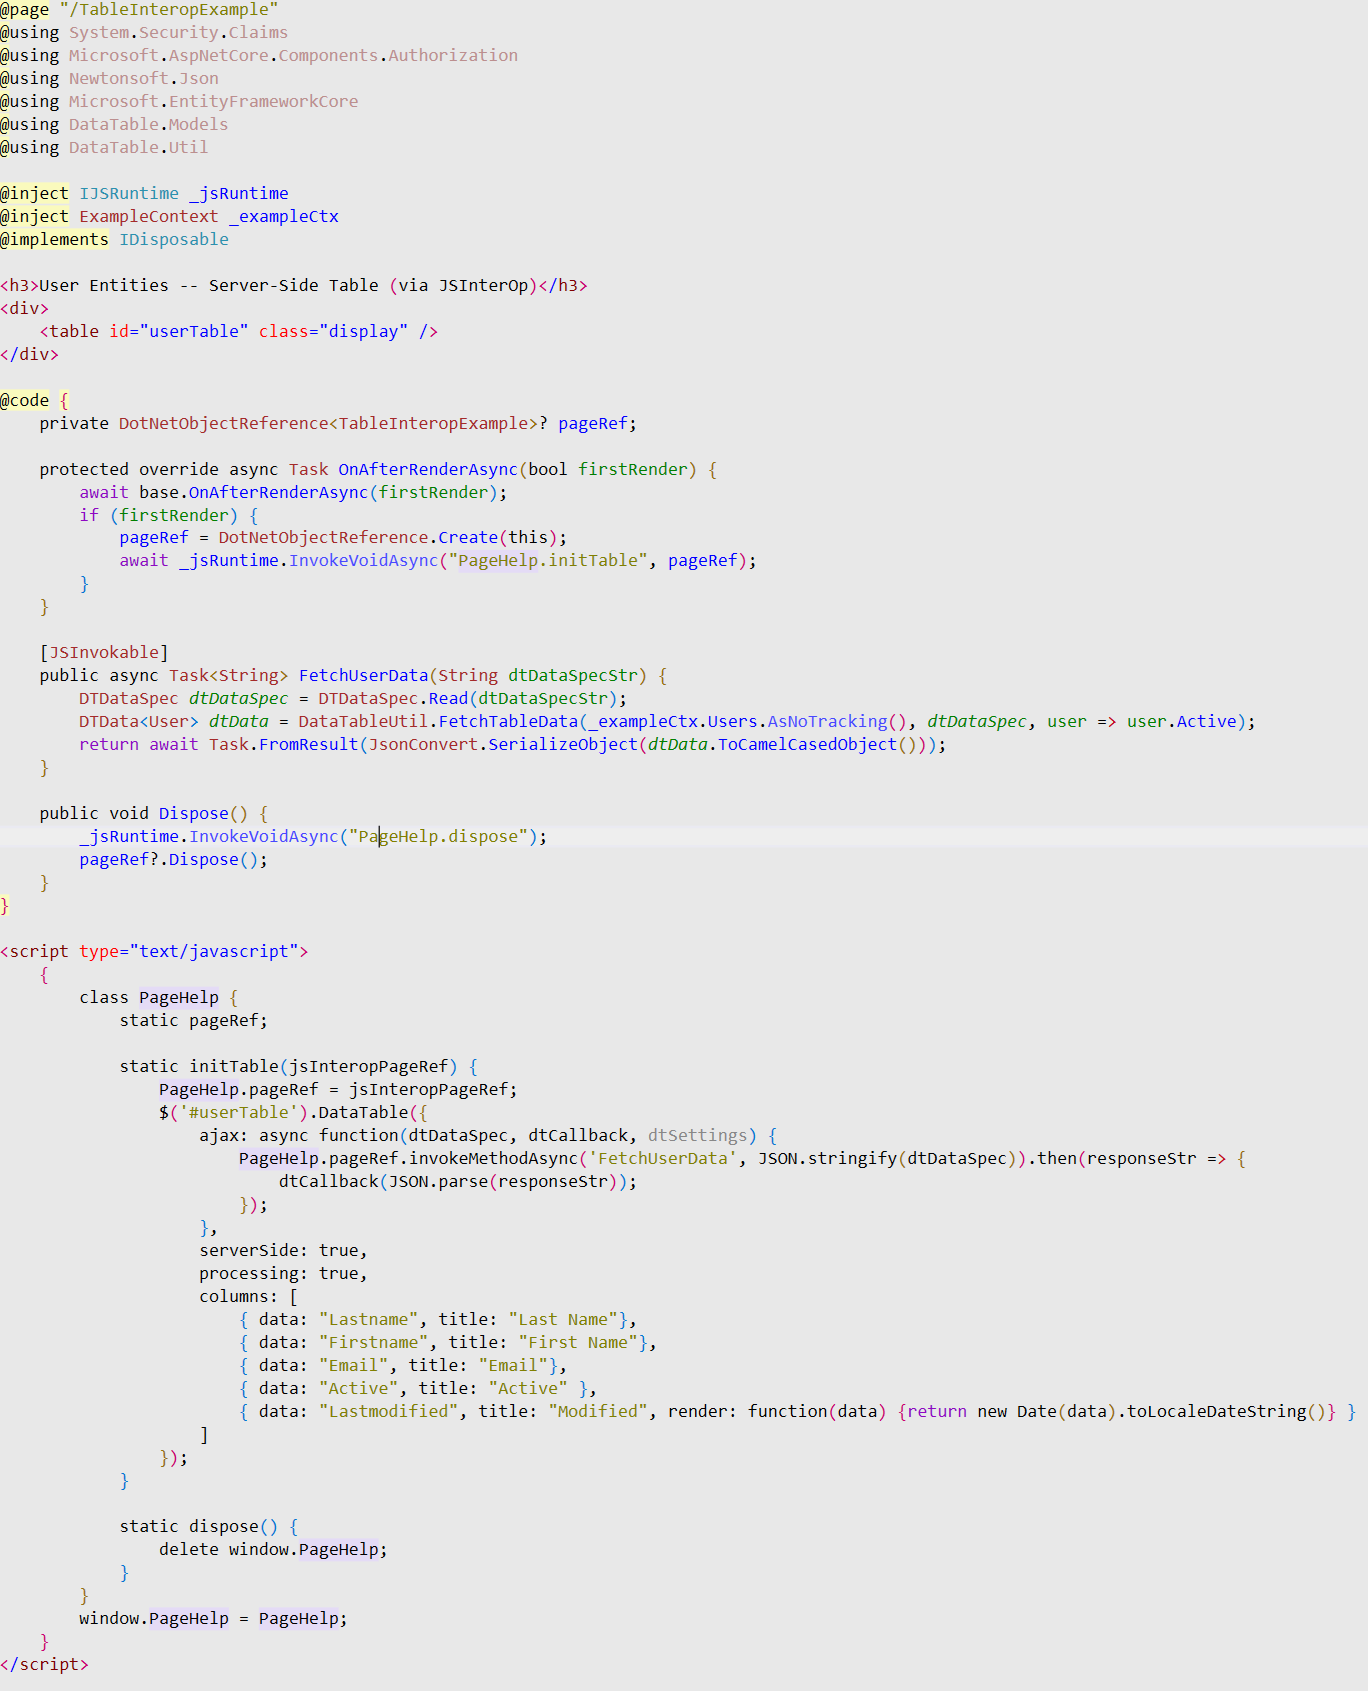Click _exampleCtx injected variable name

click(283, 217)
